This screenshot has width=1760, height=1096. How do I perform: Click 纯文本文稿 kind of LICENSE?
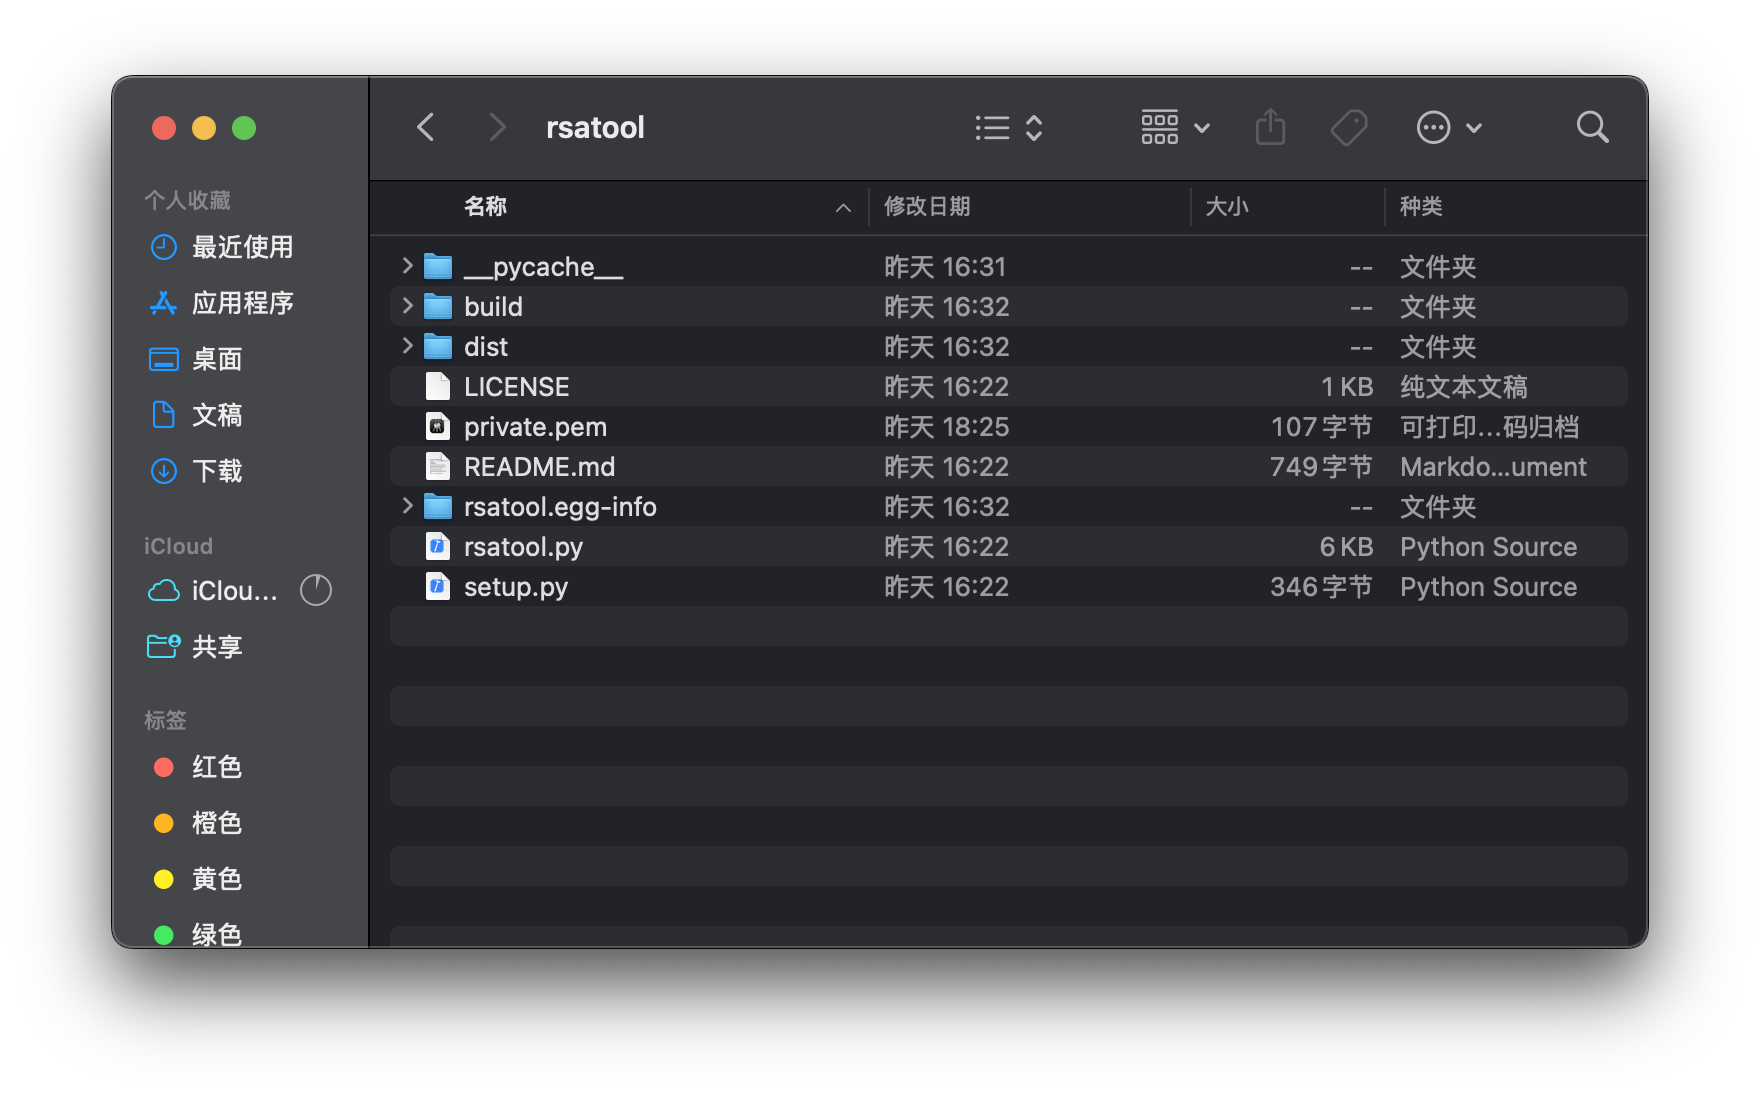pyautogui.click(x=1464, y=387)
